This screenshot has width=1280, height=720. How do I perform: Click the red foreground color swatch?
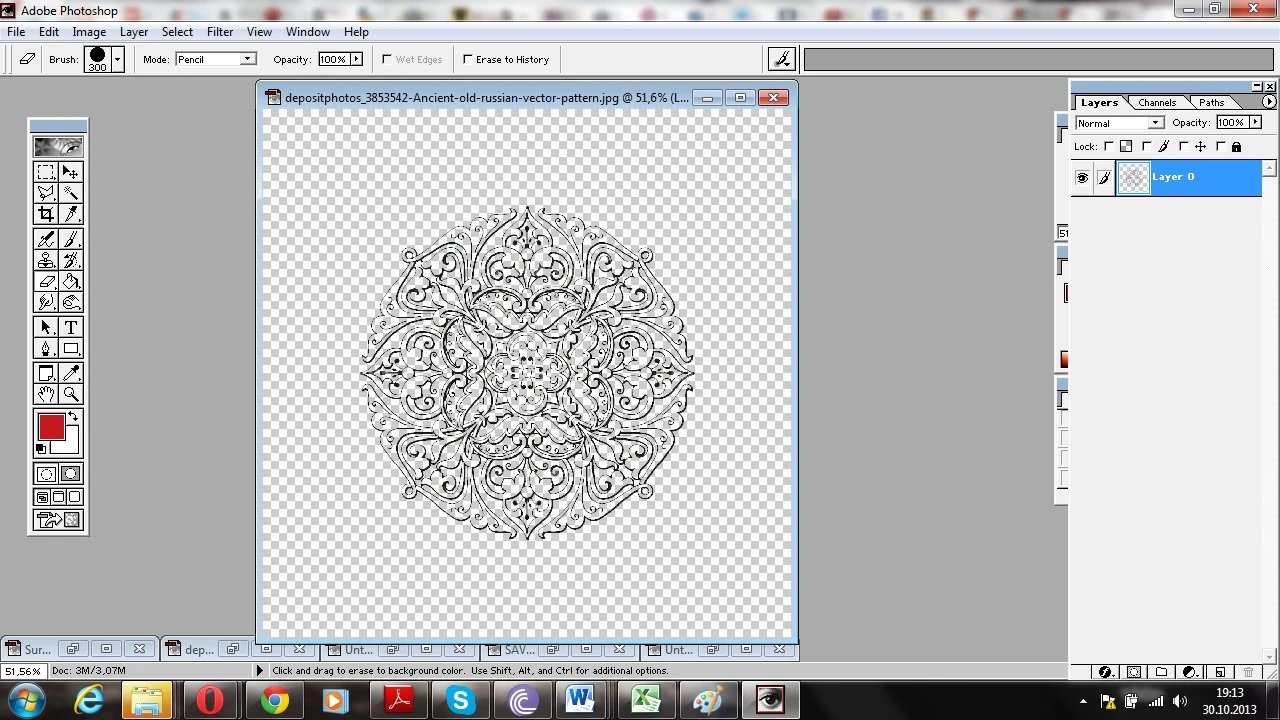pos(51,428)
